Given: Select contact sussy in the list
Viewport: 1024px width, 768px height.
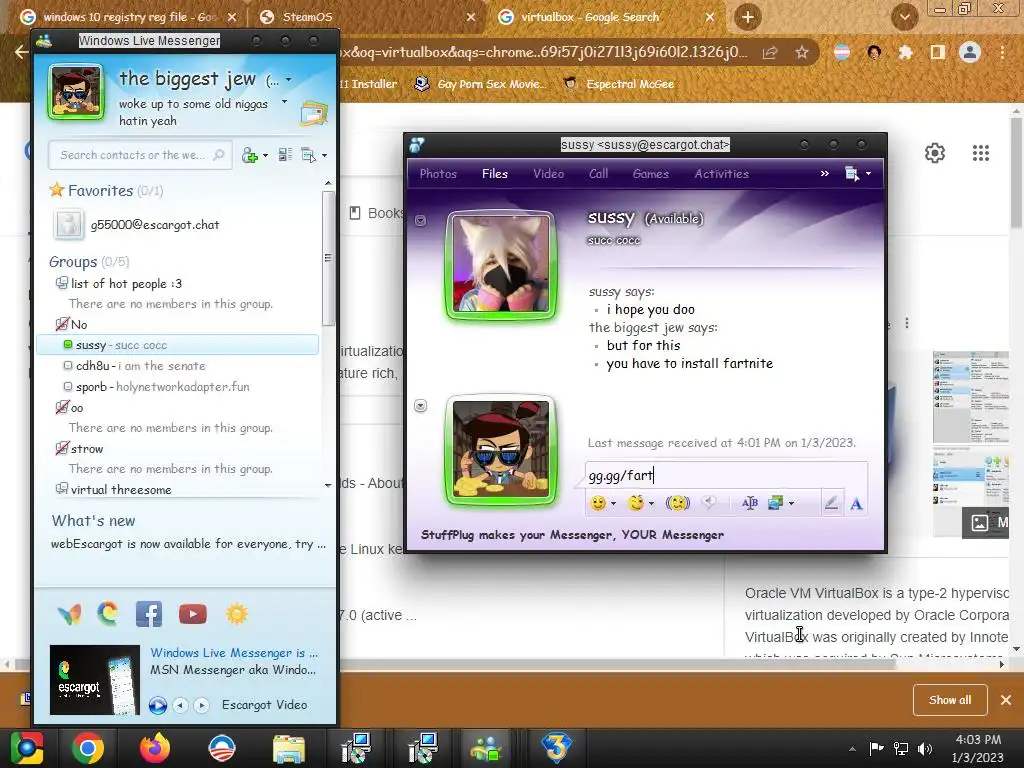Looking at the screenshot, I should point(178,345).
